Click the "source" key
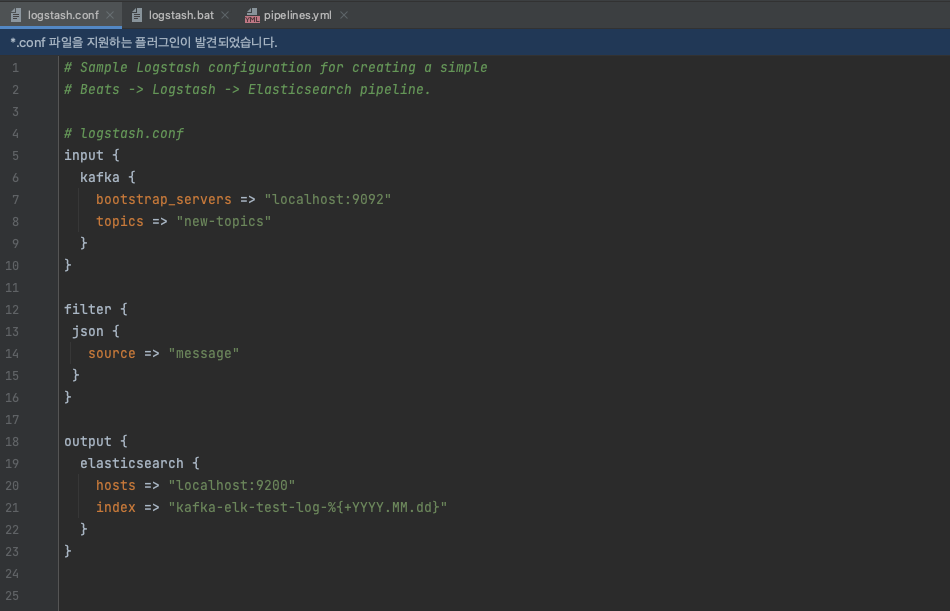Screen dimensions: 950x611 [111, 353]
